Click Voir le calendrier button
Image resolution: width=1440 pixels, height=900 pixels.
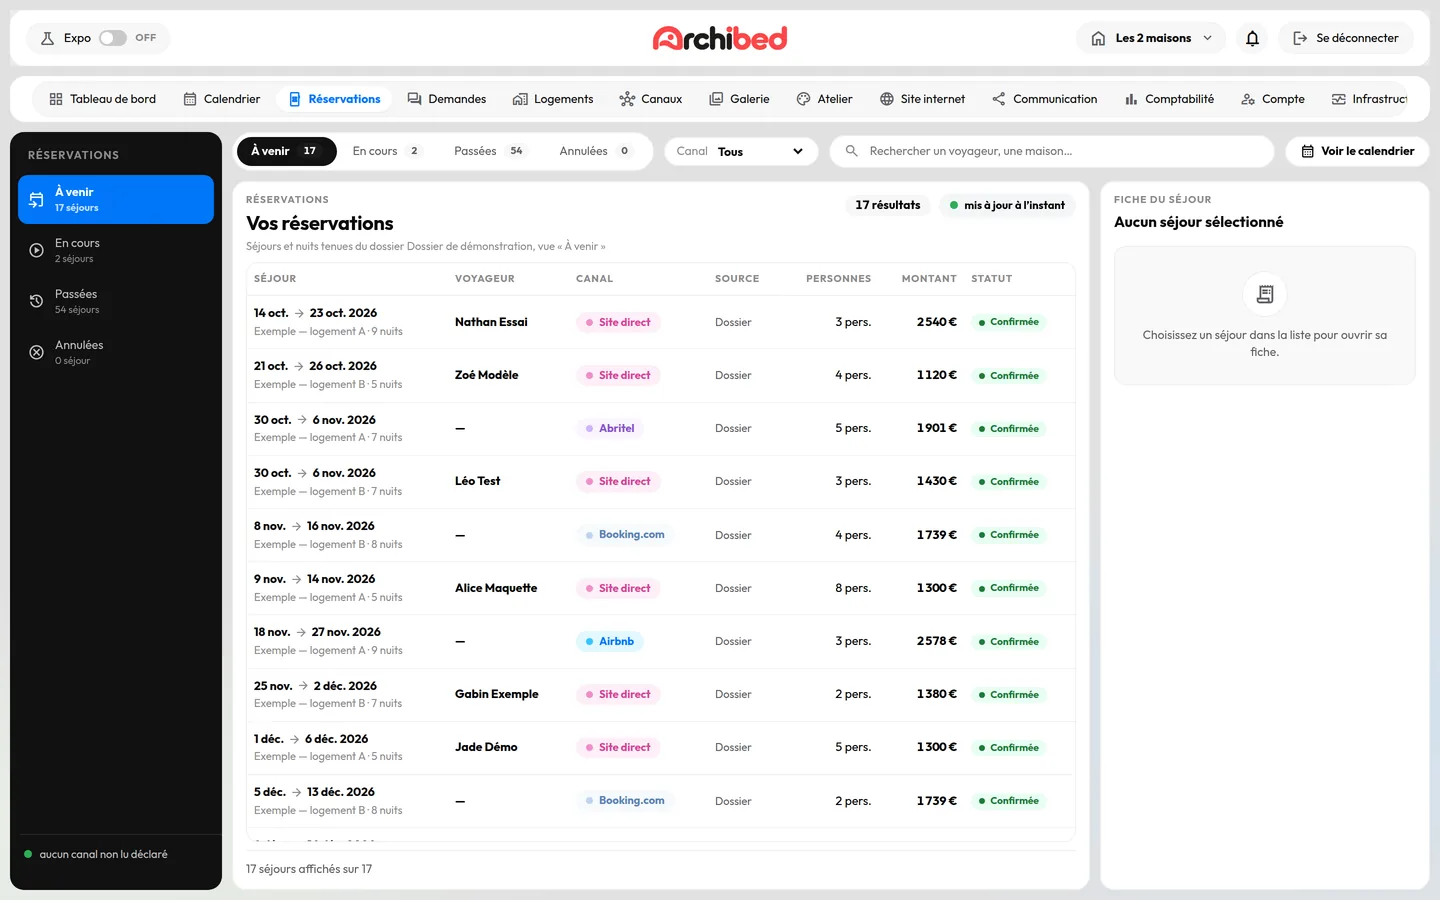[1357, 151]
